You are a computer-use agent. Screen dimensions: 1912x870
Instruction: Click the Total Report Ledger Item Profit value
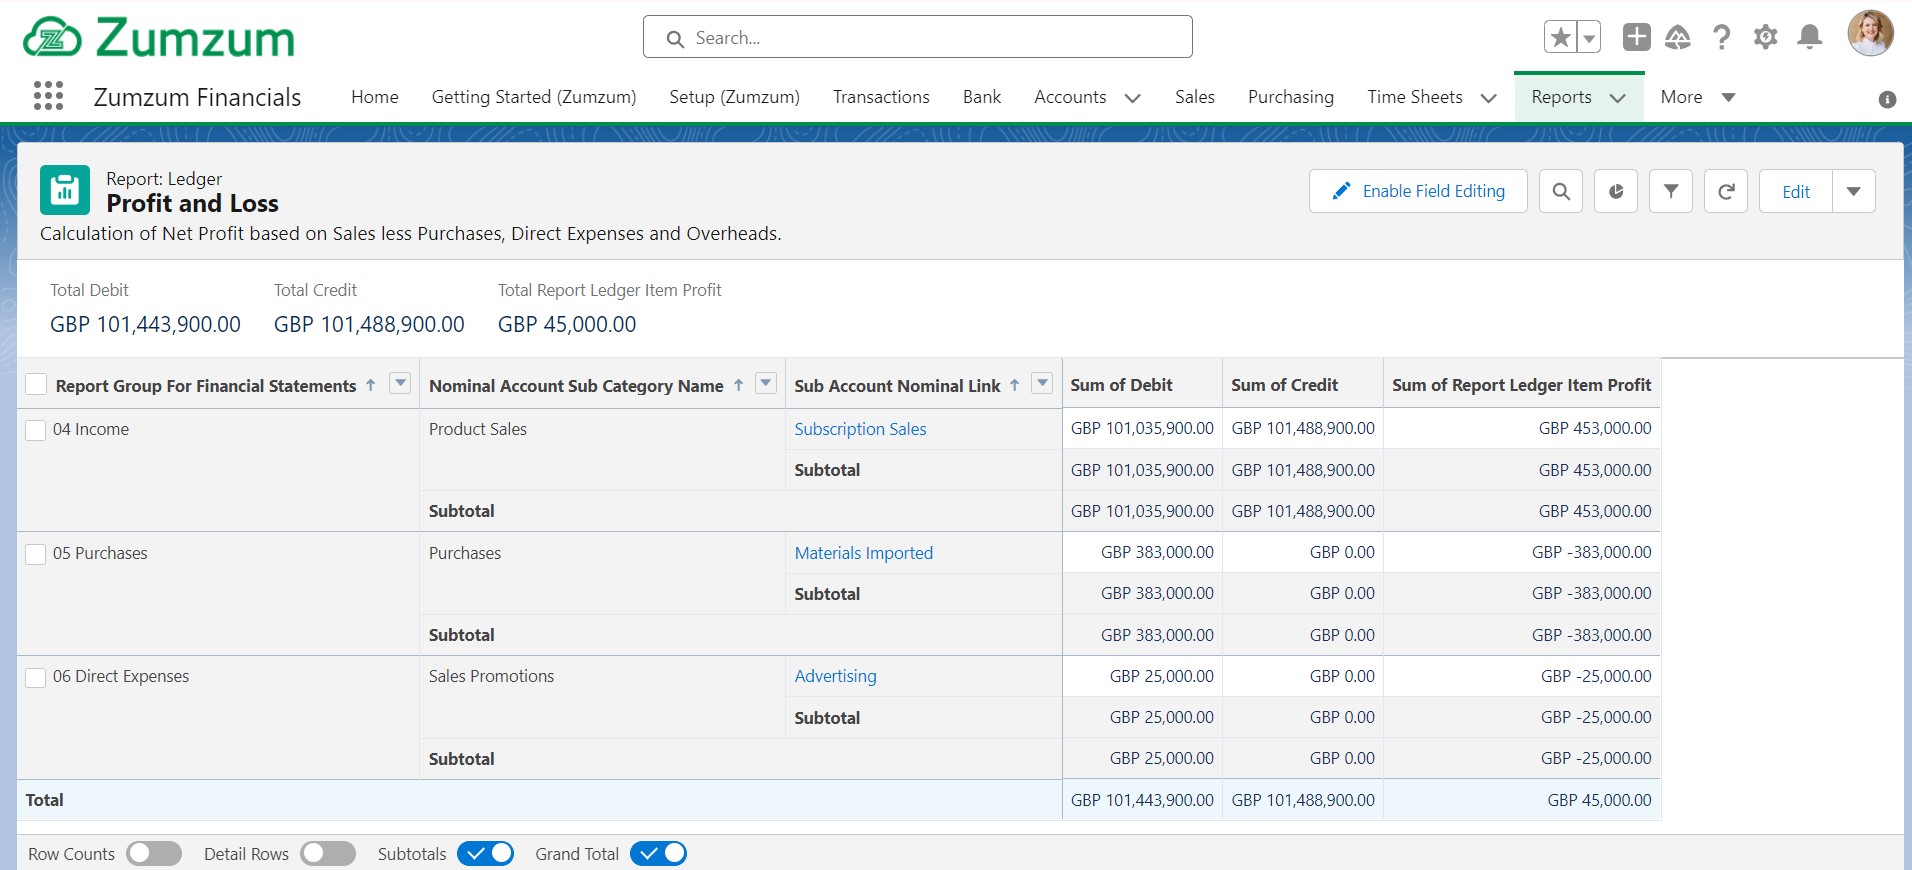tap(567, 324)
